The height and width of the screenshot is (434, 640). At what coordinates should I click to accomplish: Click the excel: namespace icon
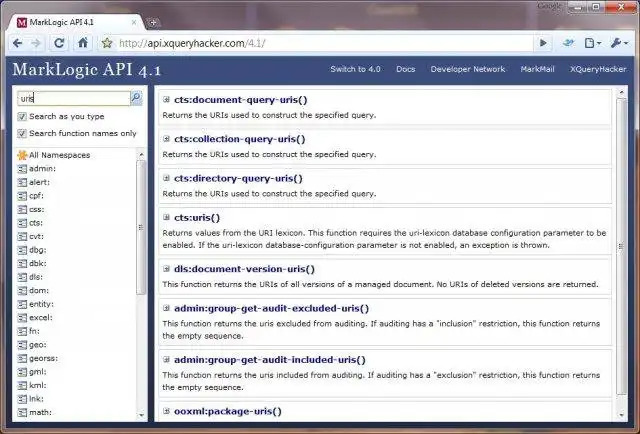(22, 318)
